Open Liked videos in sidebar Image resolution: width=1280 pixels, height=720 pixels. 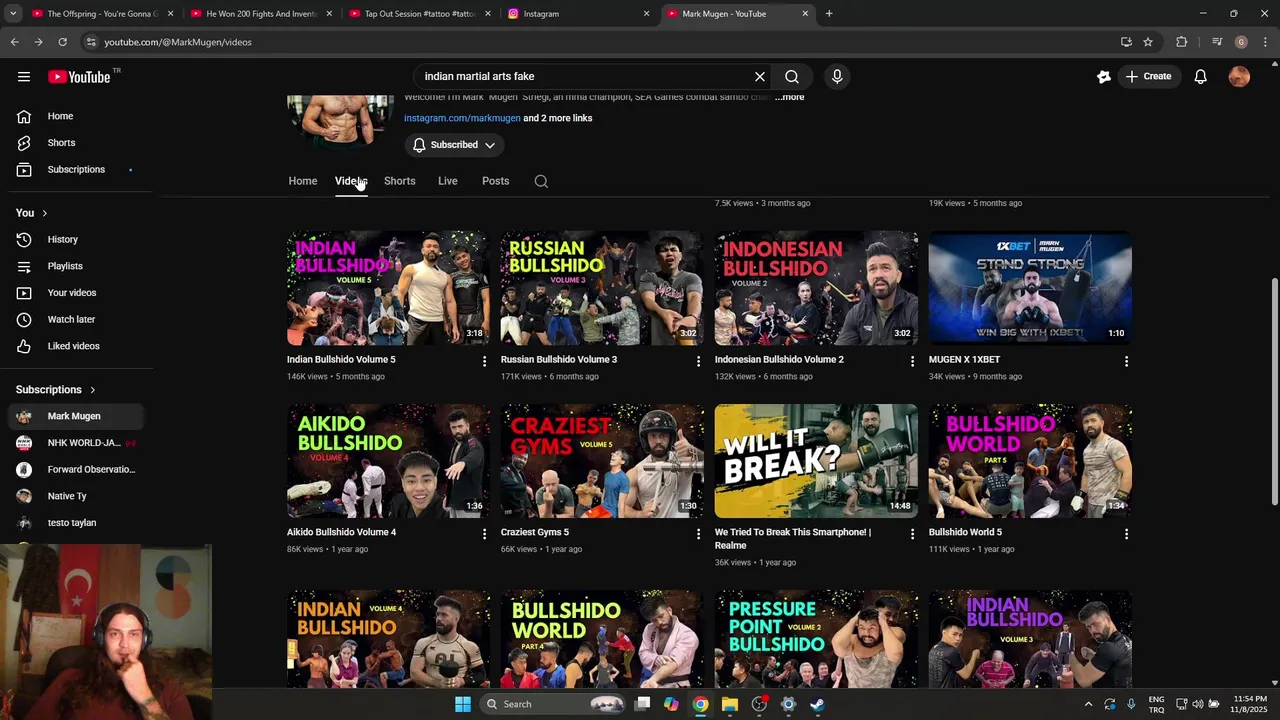click(x=76, y=346)
